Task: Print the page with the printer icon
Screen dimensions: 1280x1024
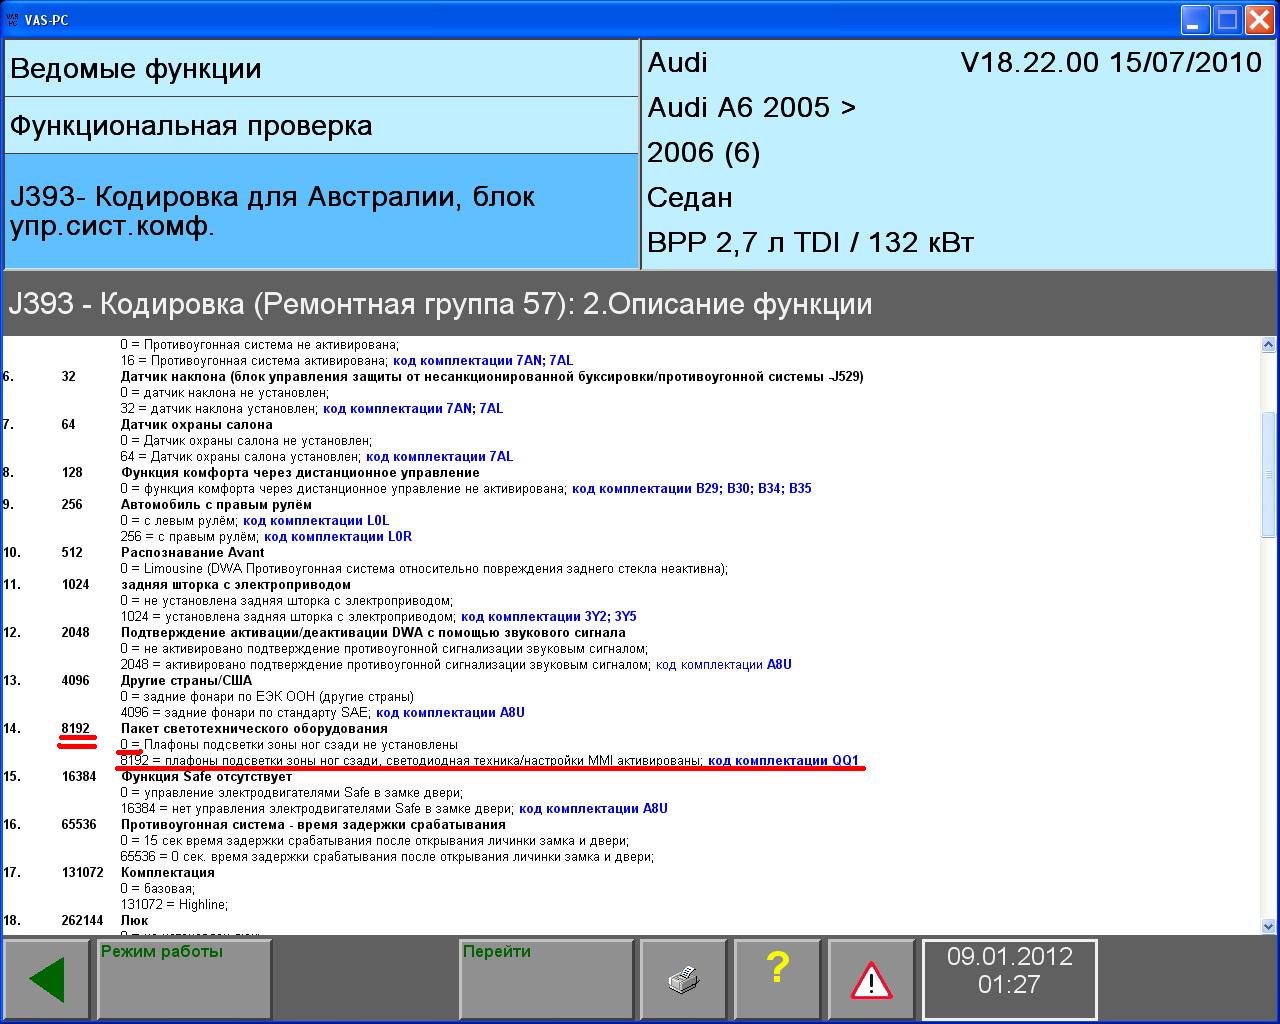Action: pyautogui.click(x=684, y=981)
